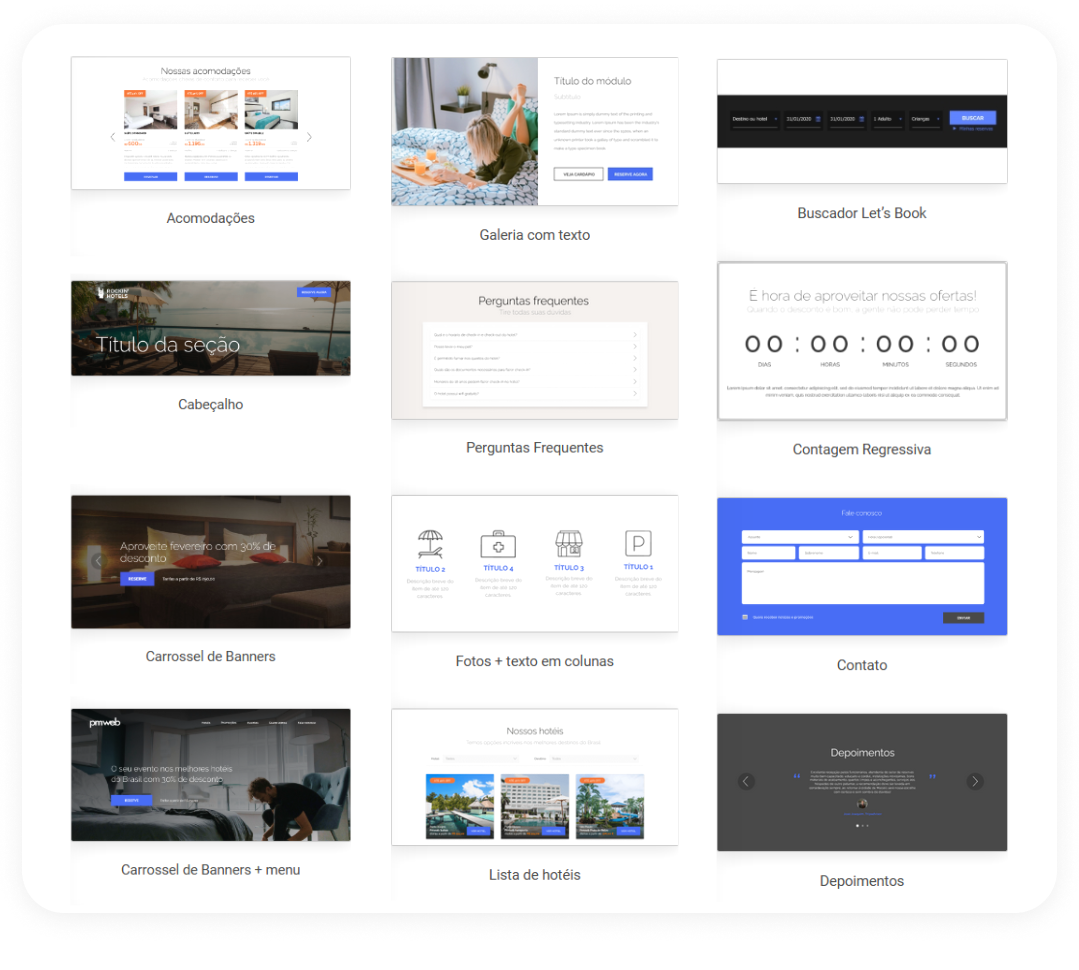Click the Cabeçalho label
The image size is (1079, 970).
(x=211, y=405)
